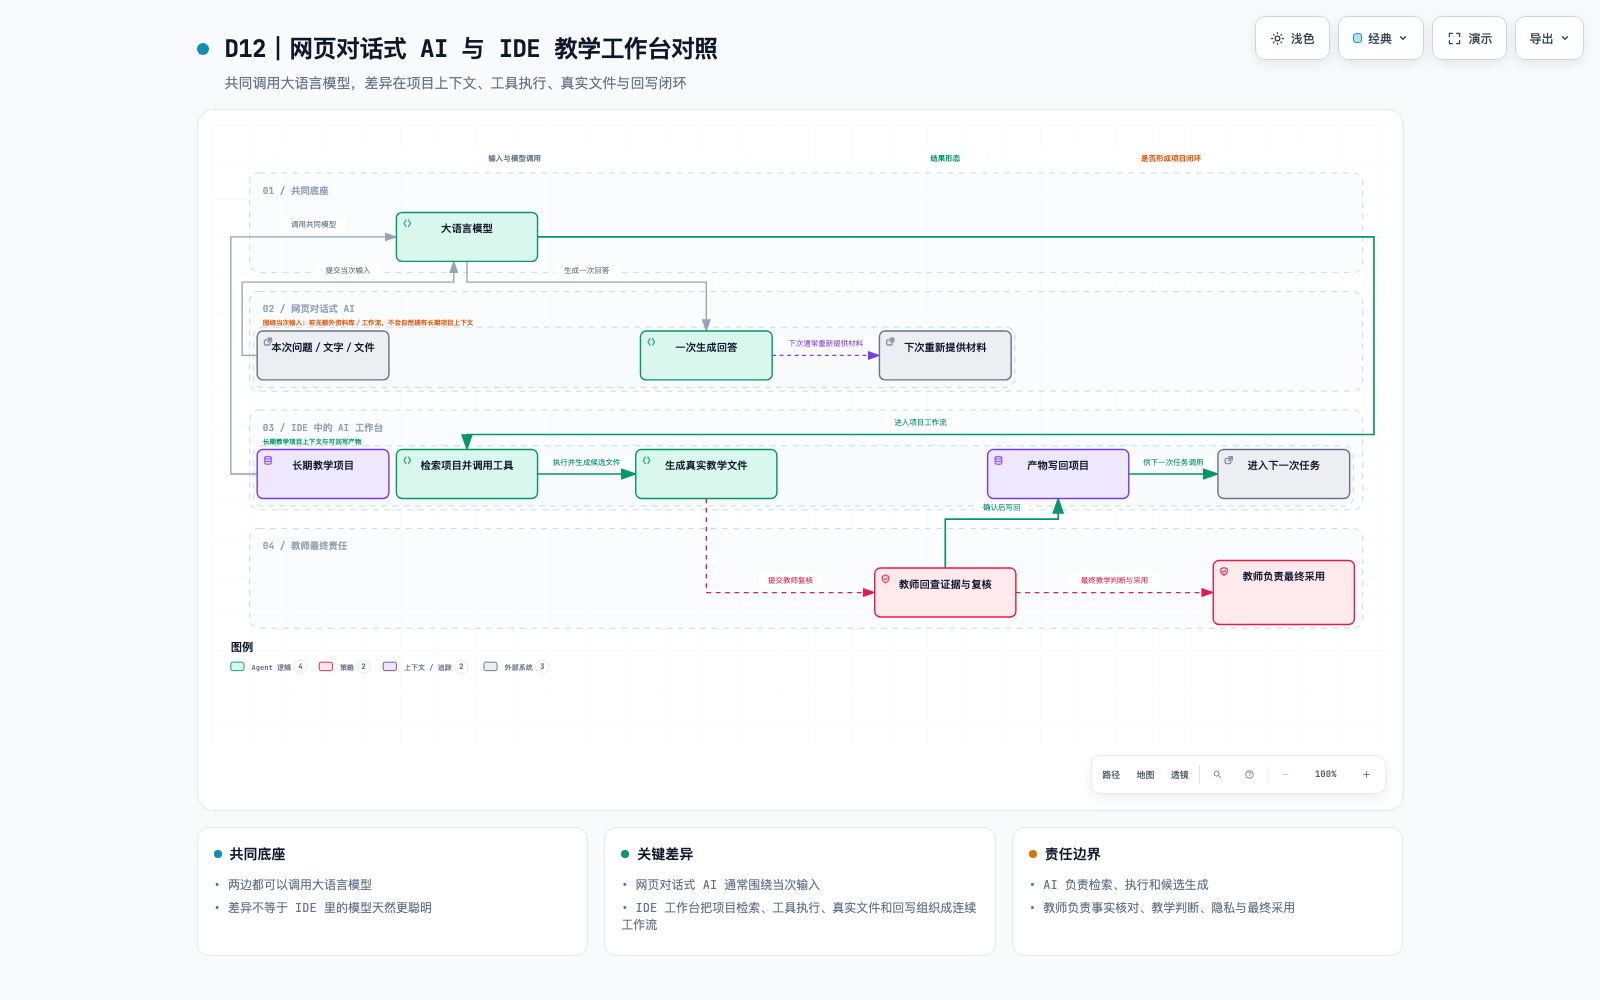Click the search magnifier icon
The height and width of the screenshot is (1000, 1600).
pyautogui.click(x=1217, y=775)
